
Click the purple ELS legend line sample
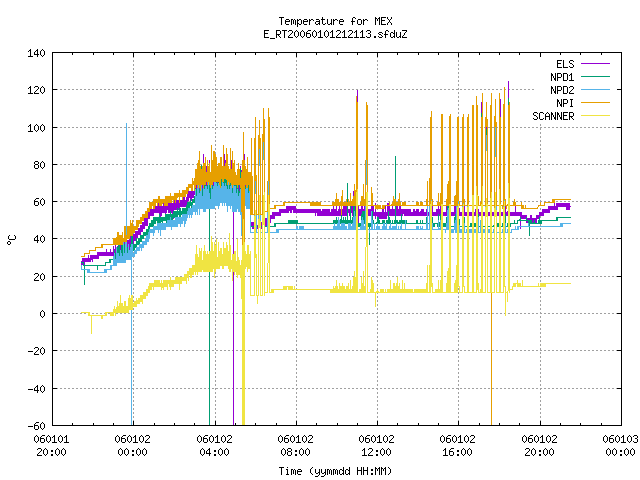pos(595,64)
